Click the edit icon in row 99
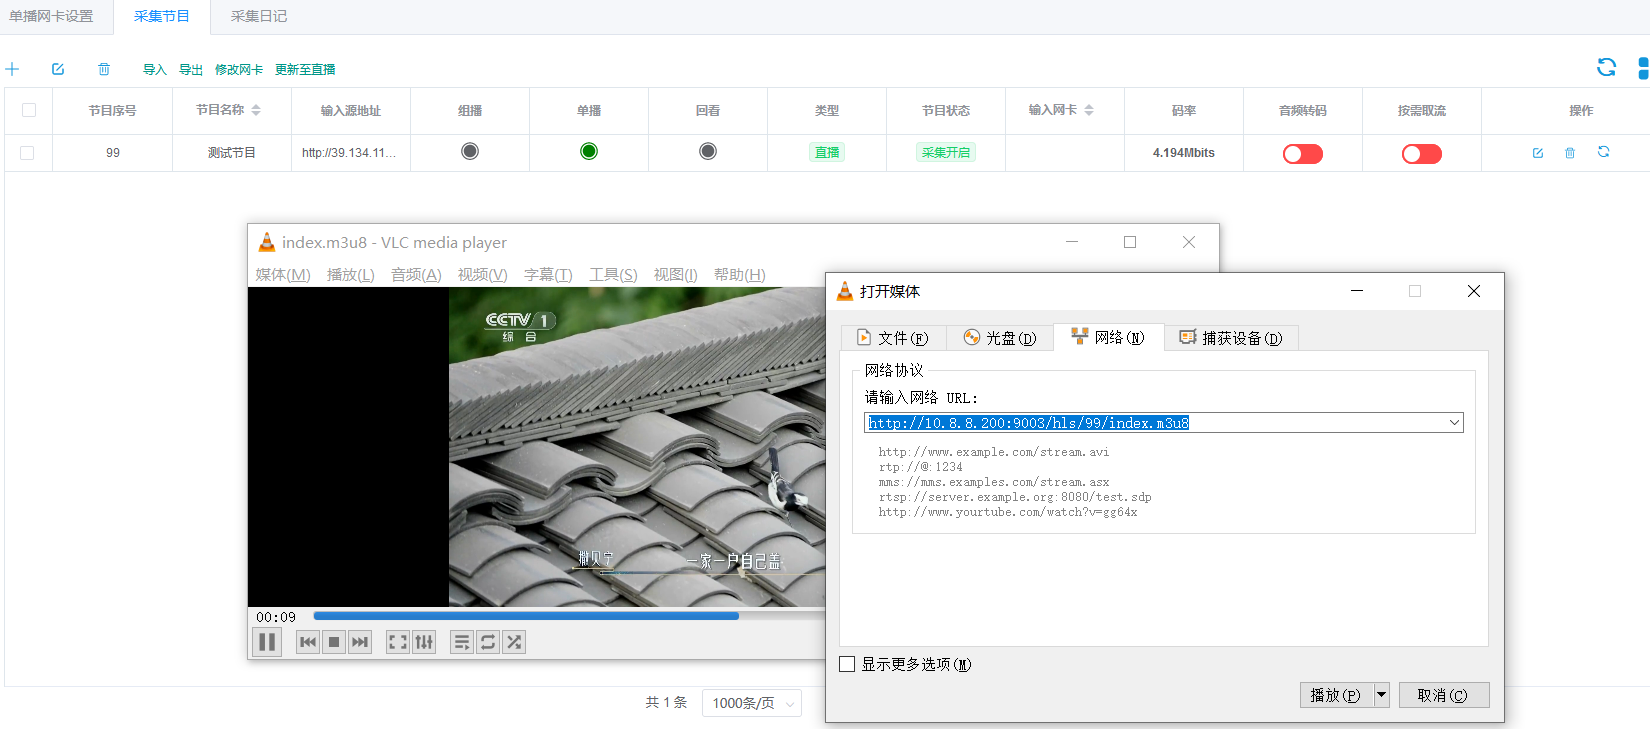 point(1538,153)
